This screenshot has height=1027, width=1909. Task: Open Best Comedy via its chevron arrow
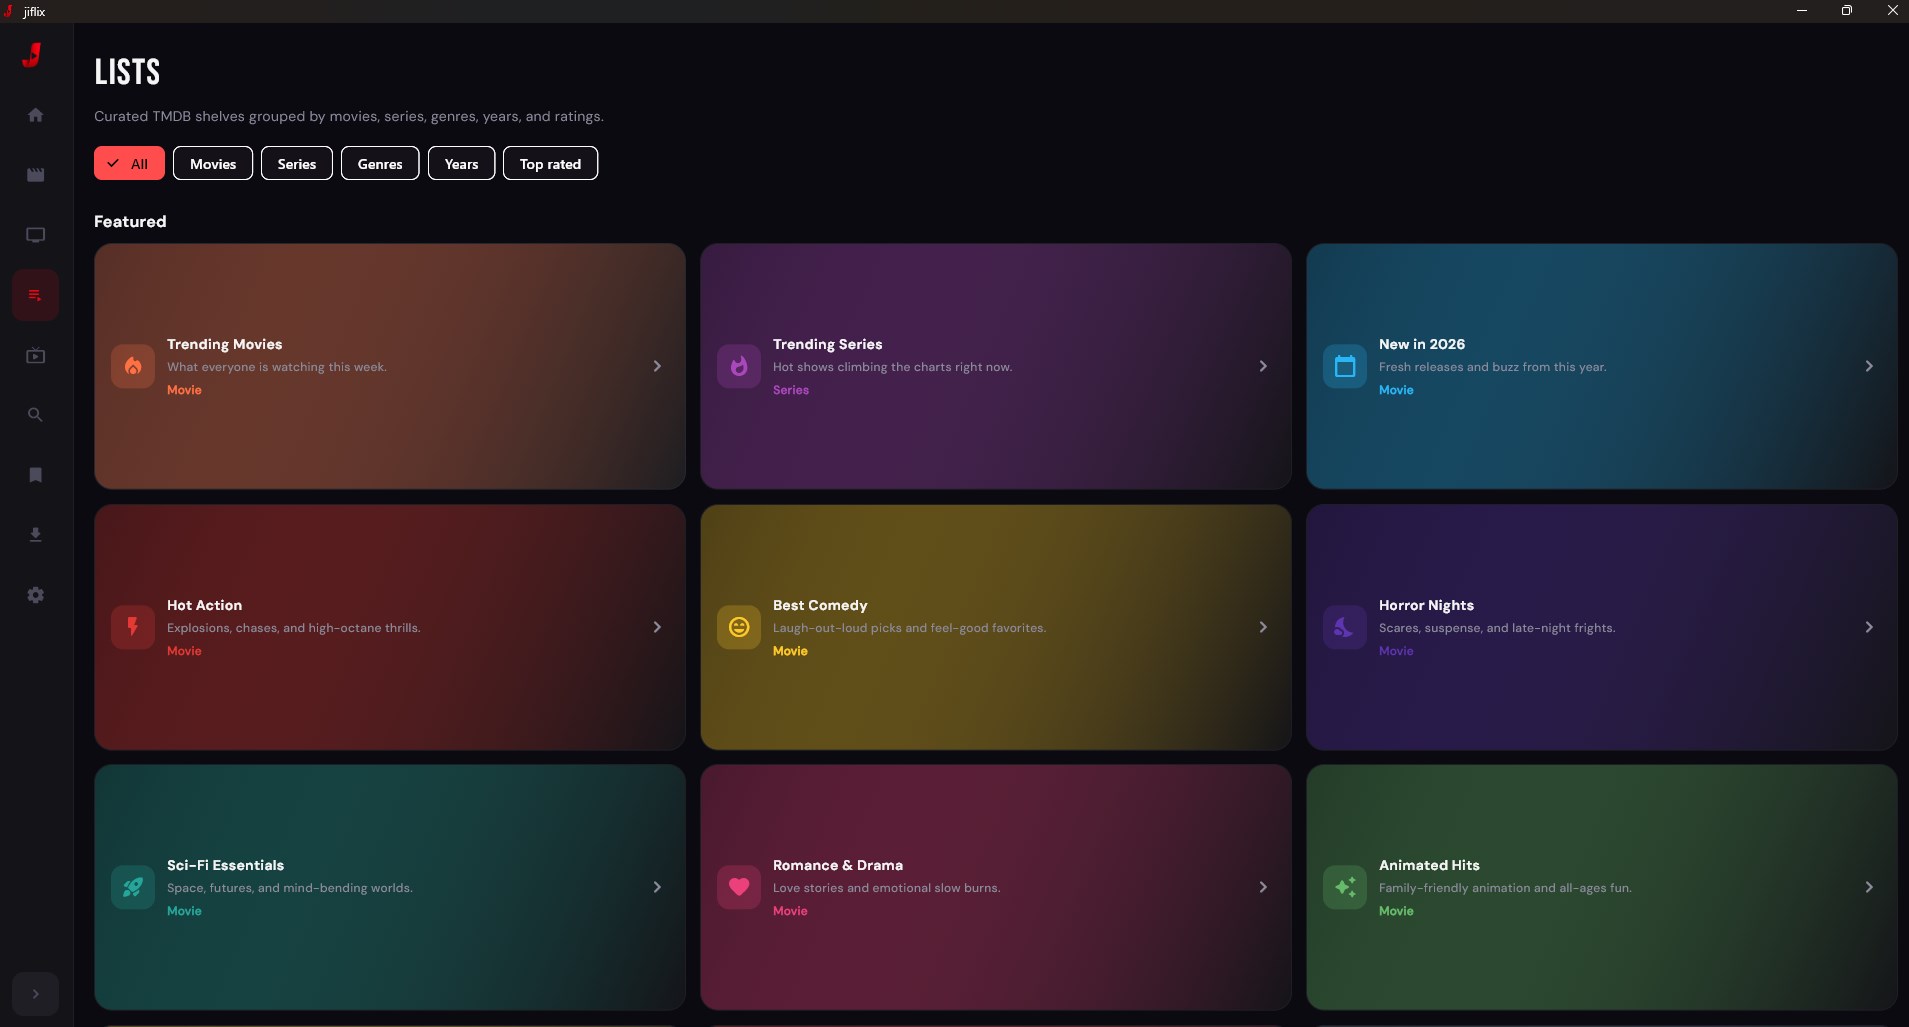click(1263, 627)
